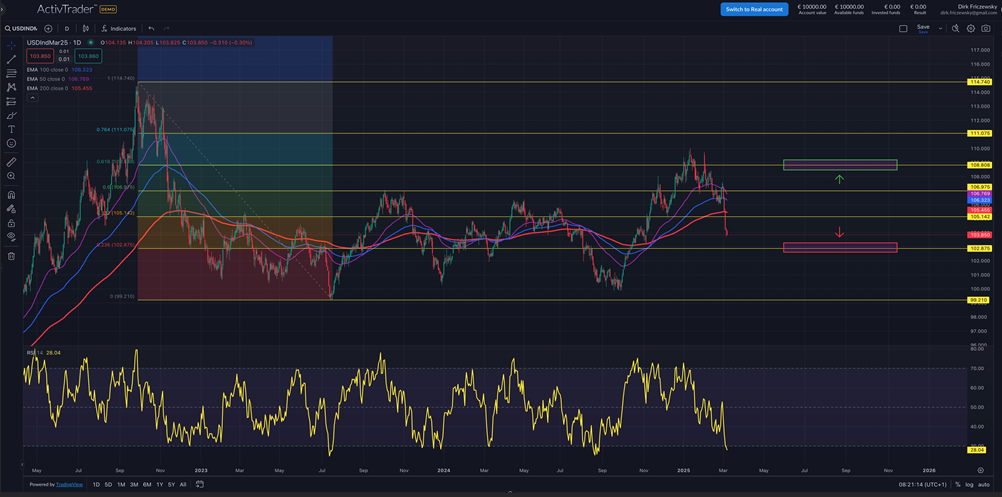1002x497 pixels.
Task: Open the Indicators menu
Action: [x=118, y=28]
